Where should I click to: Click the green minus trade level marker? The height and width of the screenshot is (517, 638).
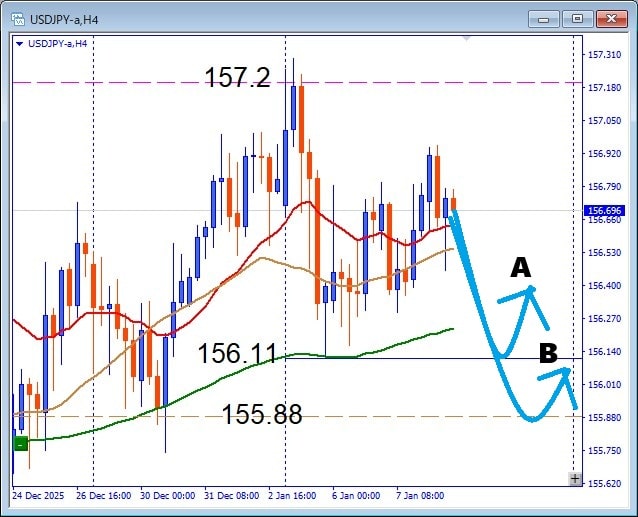[x=21, y=443]
